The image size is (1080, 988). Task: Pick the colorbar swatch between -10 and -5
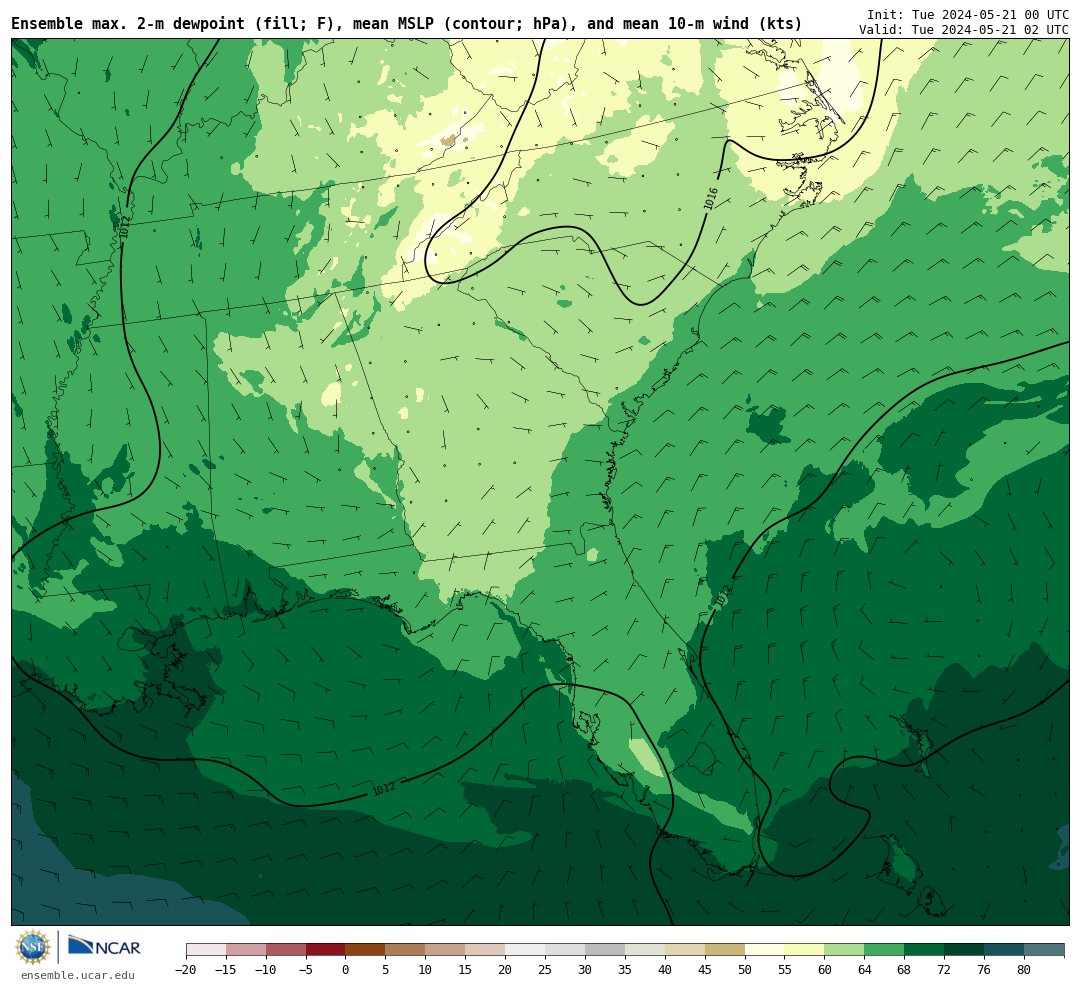[286, 950]
